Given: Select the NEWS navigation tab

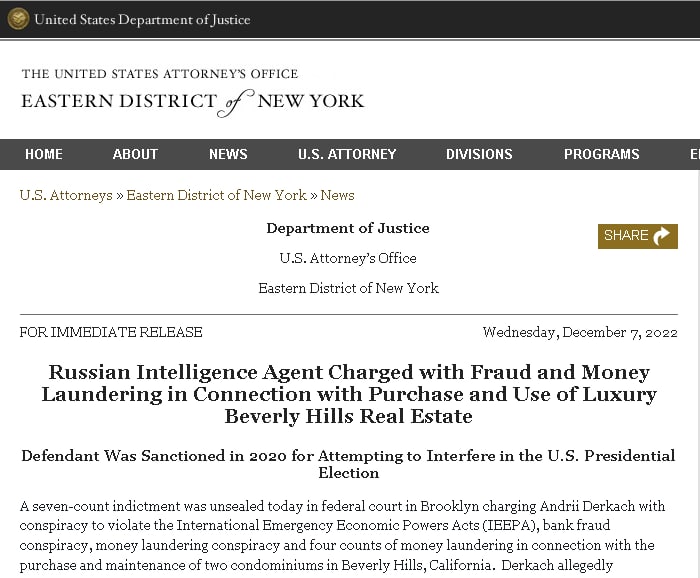Looking at the screenshot, I should tap(228, 154).
